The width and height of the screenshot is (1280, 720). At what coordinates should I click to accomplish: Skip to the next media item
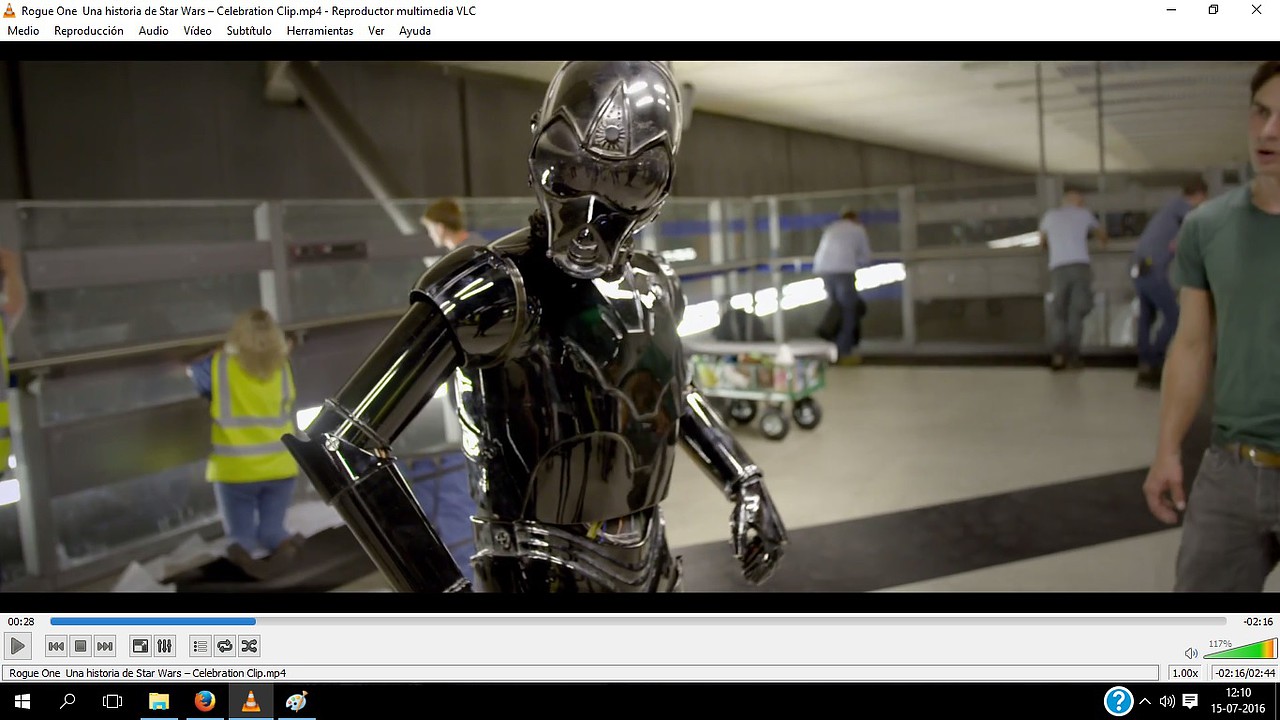[105, 646]
